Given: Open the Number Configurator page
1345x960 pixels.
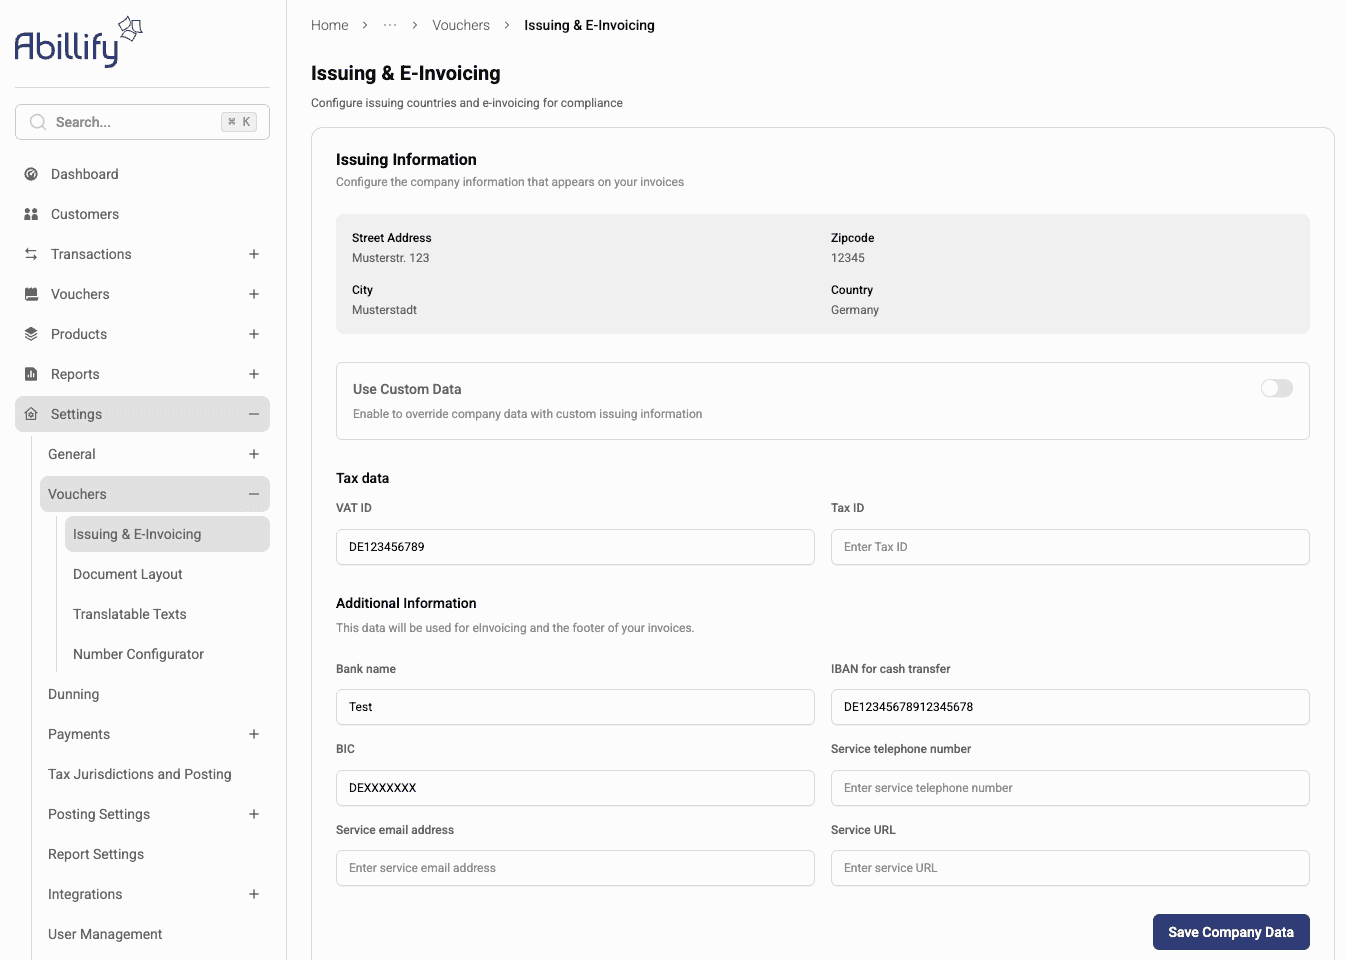Looking at the screenshot, I should [138, 654].
